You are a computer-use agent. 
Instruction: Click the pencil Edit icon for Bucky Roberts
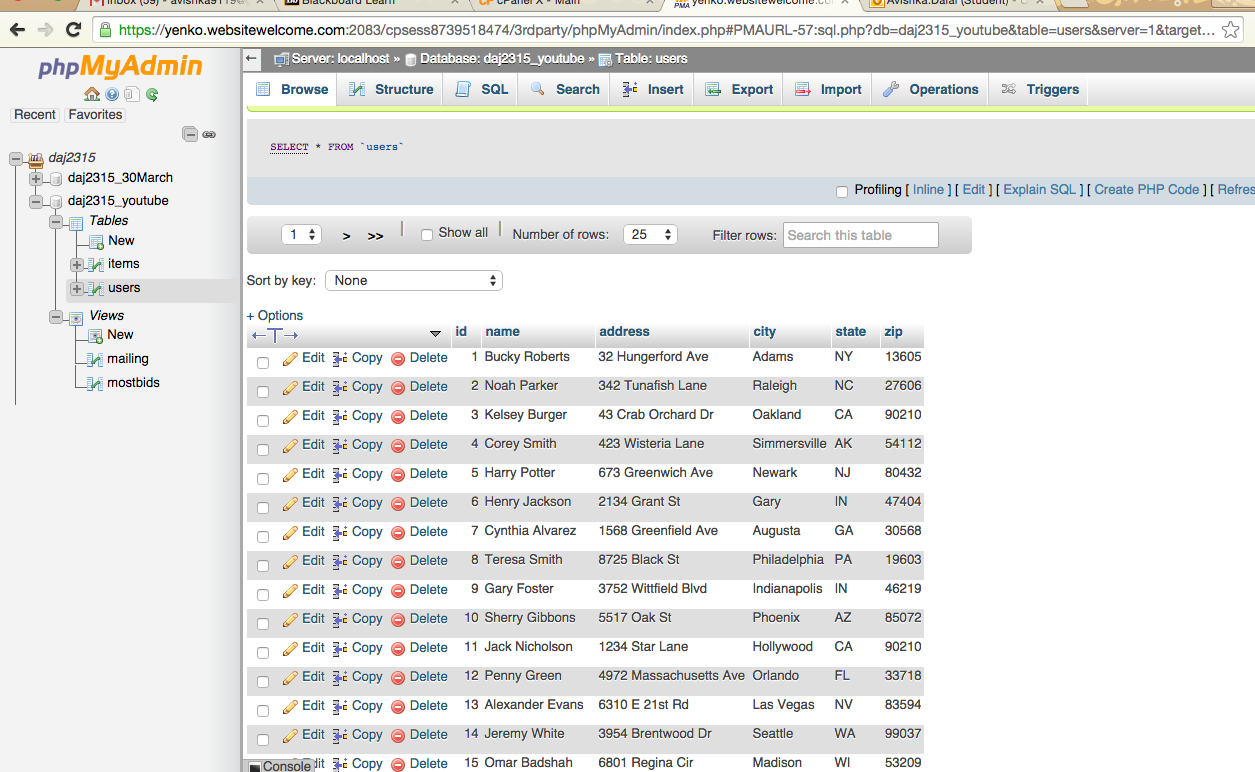point(290,358)
